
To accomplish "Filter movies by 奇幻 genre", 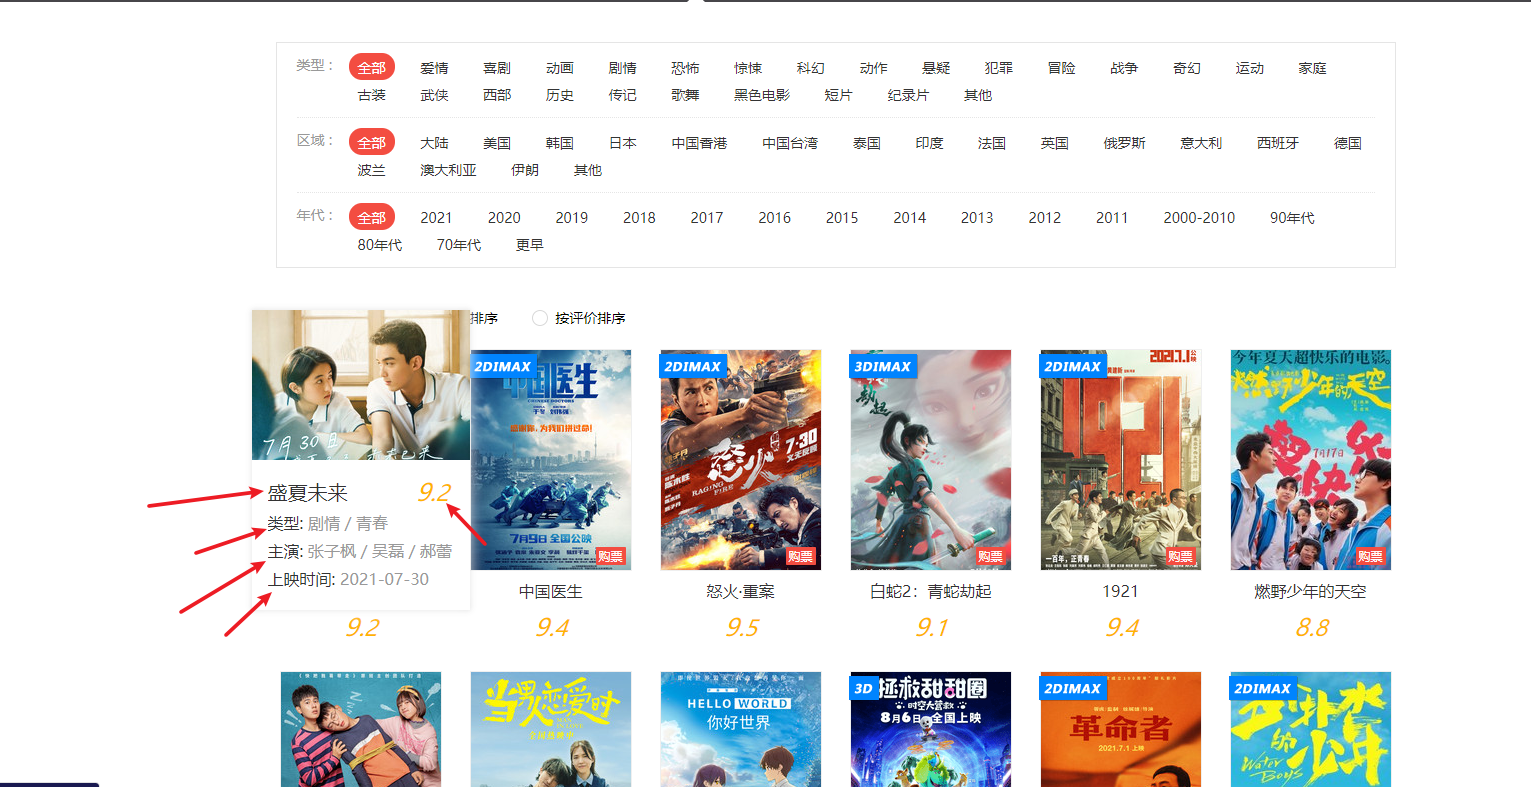I will click(x=1187, y=68).
